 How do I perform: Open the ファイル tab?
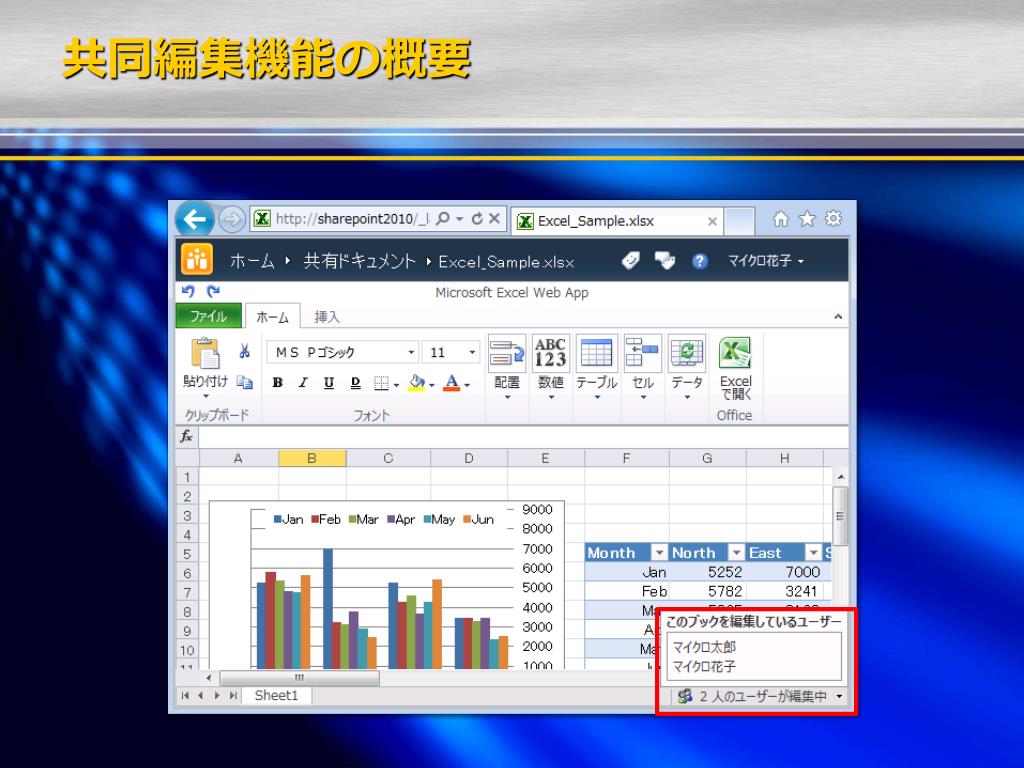coord(208,316)
